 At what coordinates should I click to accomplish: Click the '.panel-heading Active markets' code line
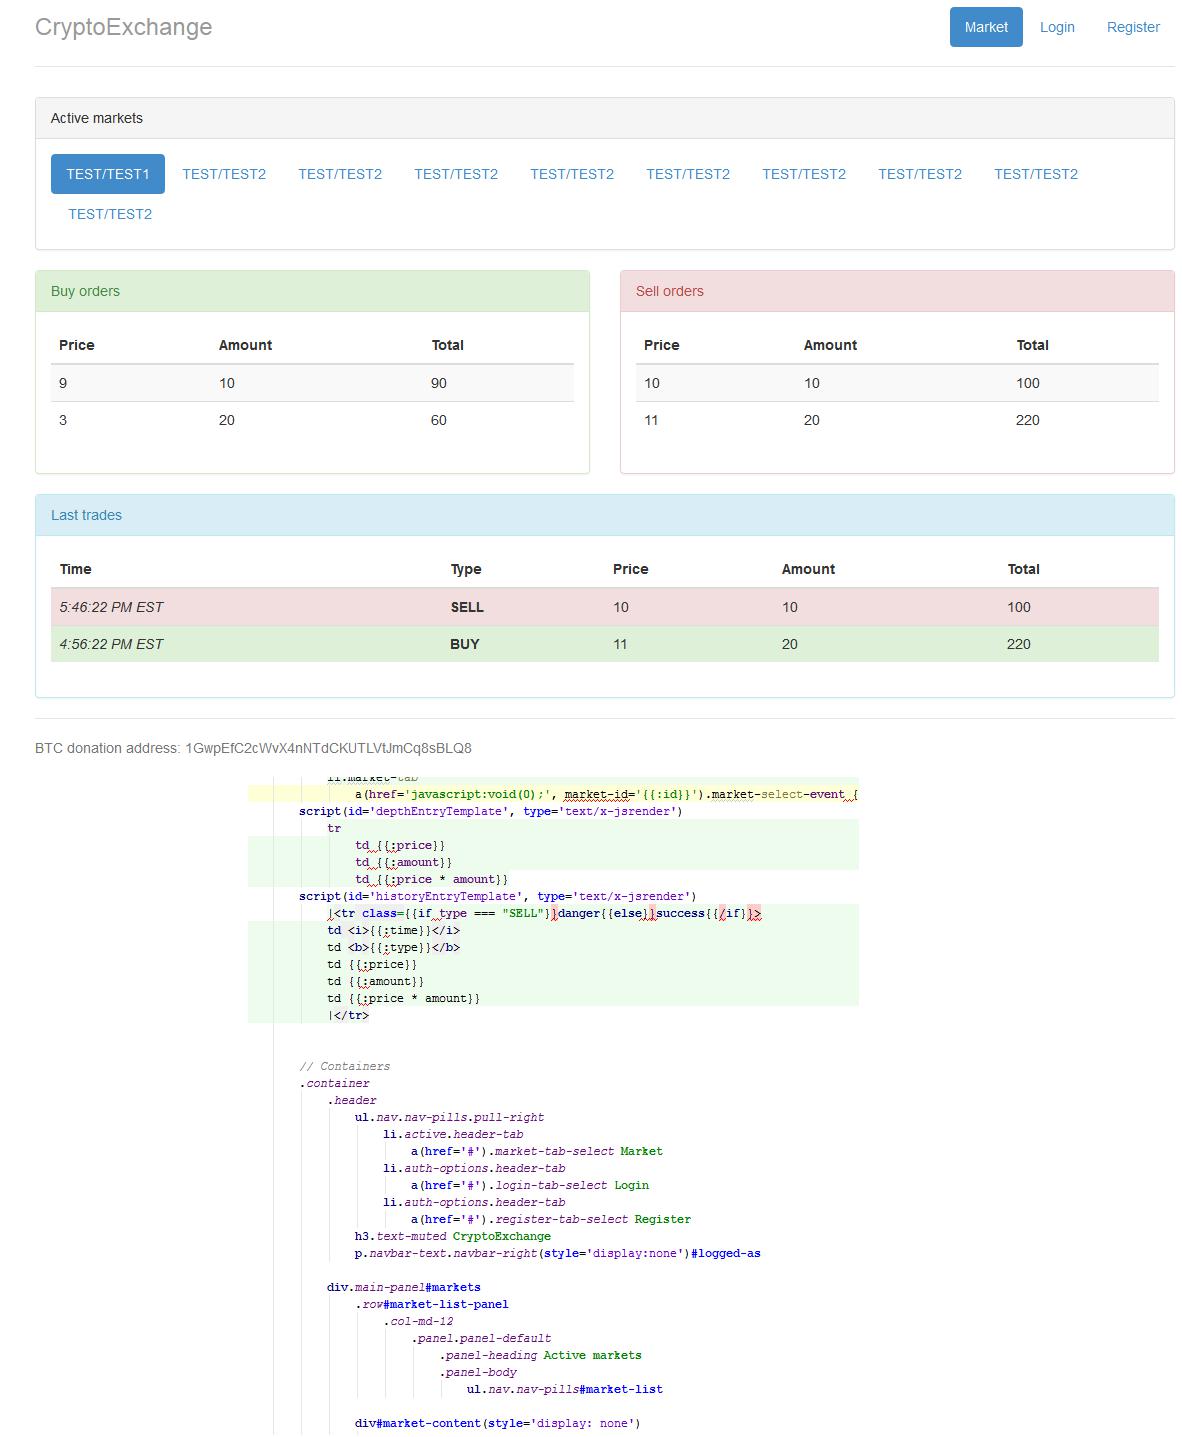pos(541,1355)
